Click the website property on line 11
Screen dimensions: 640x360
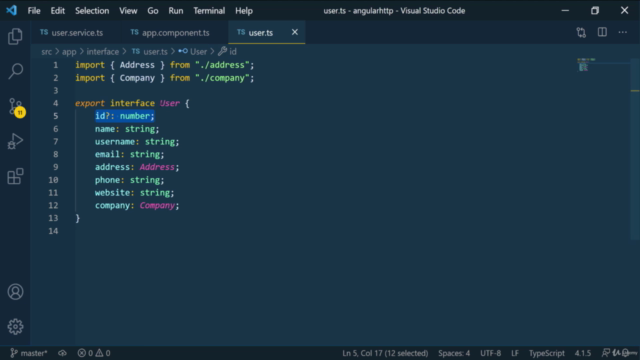pos(112,193)
